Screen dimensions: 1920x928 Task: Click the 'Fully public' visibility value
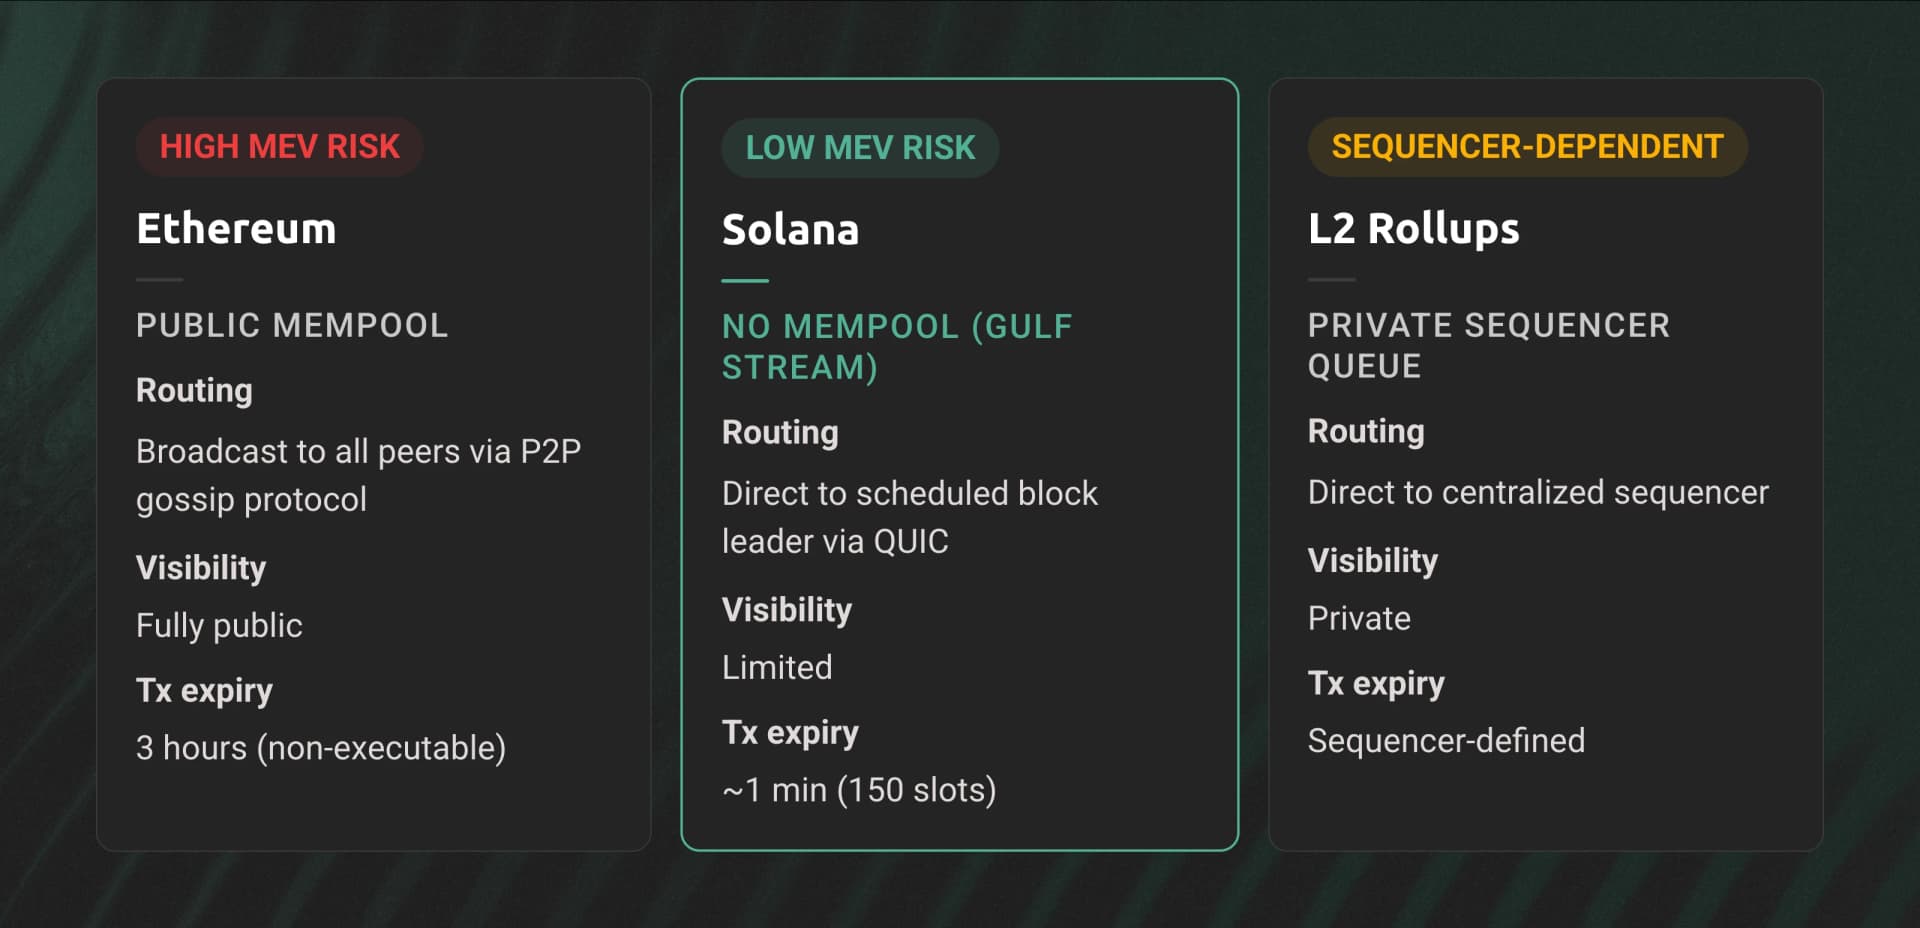(x=219, y=625)
